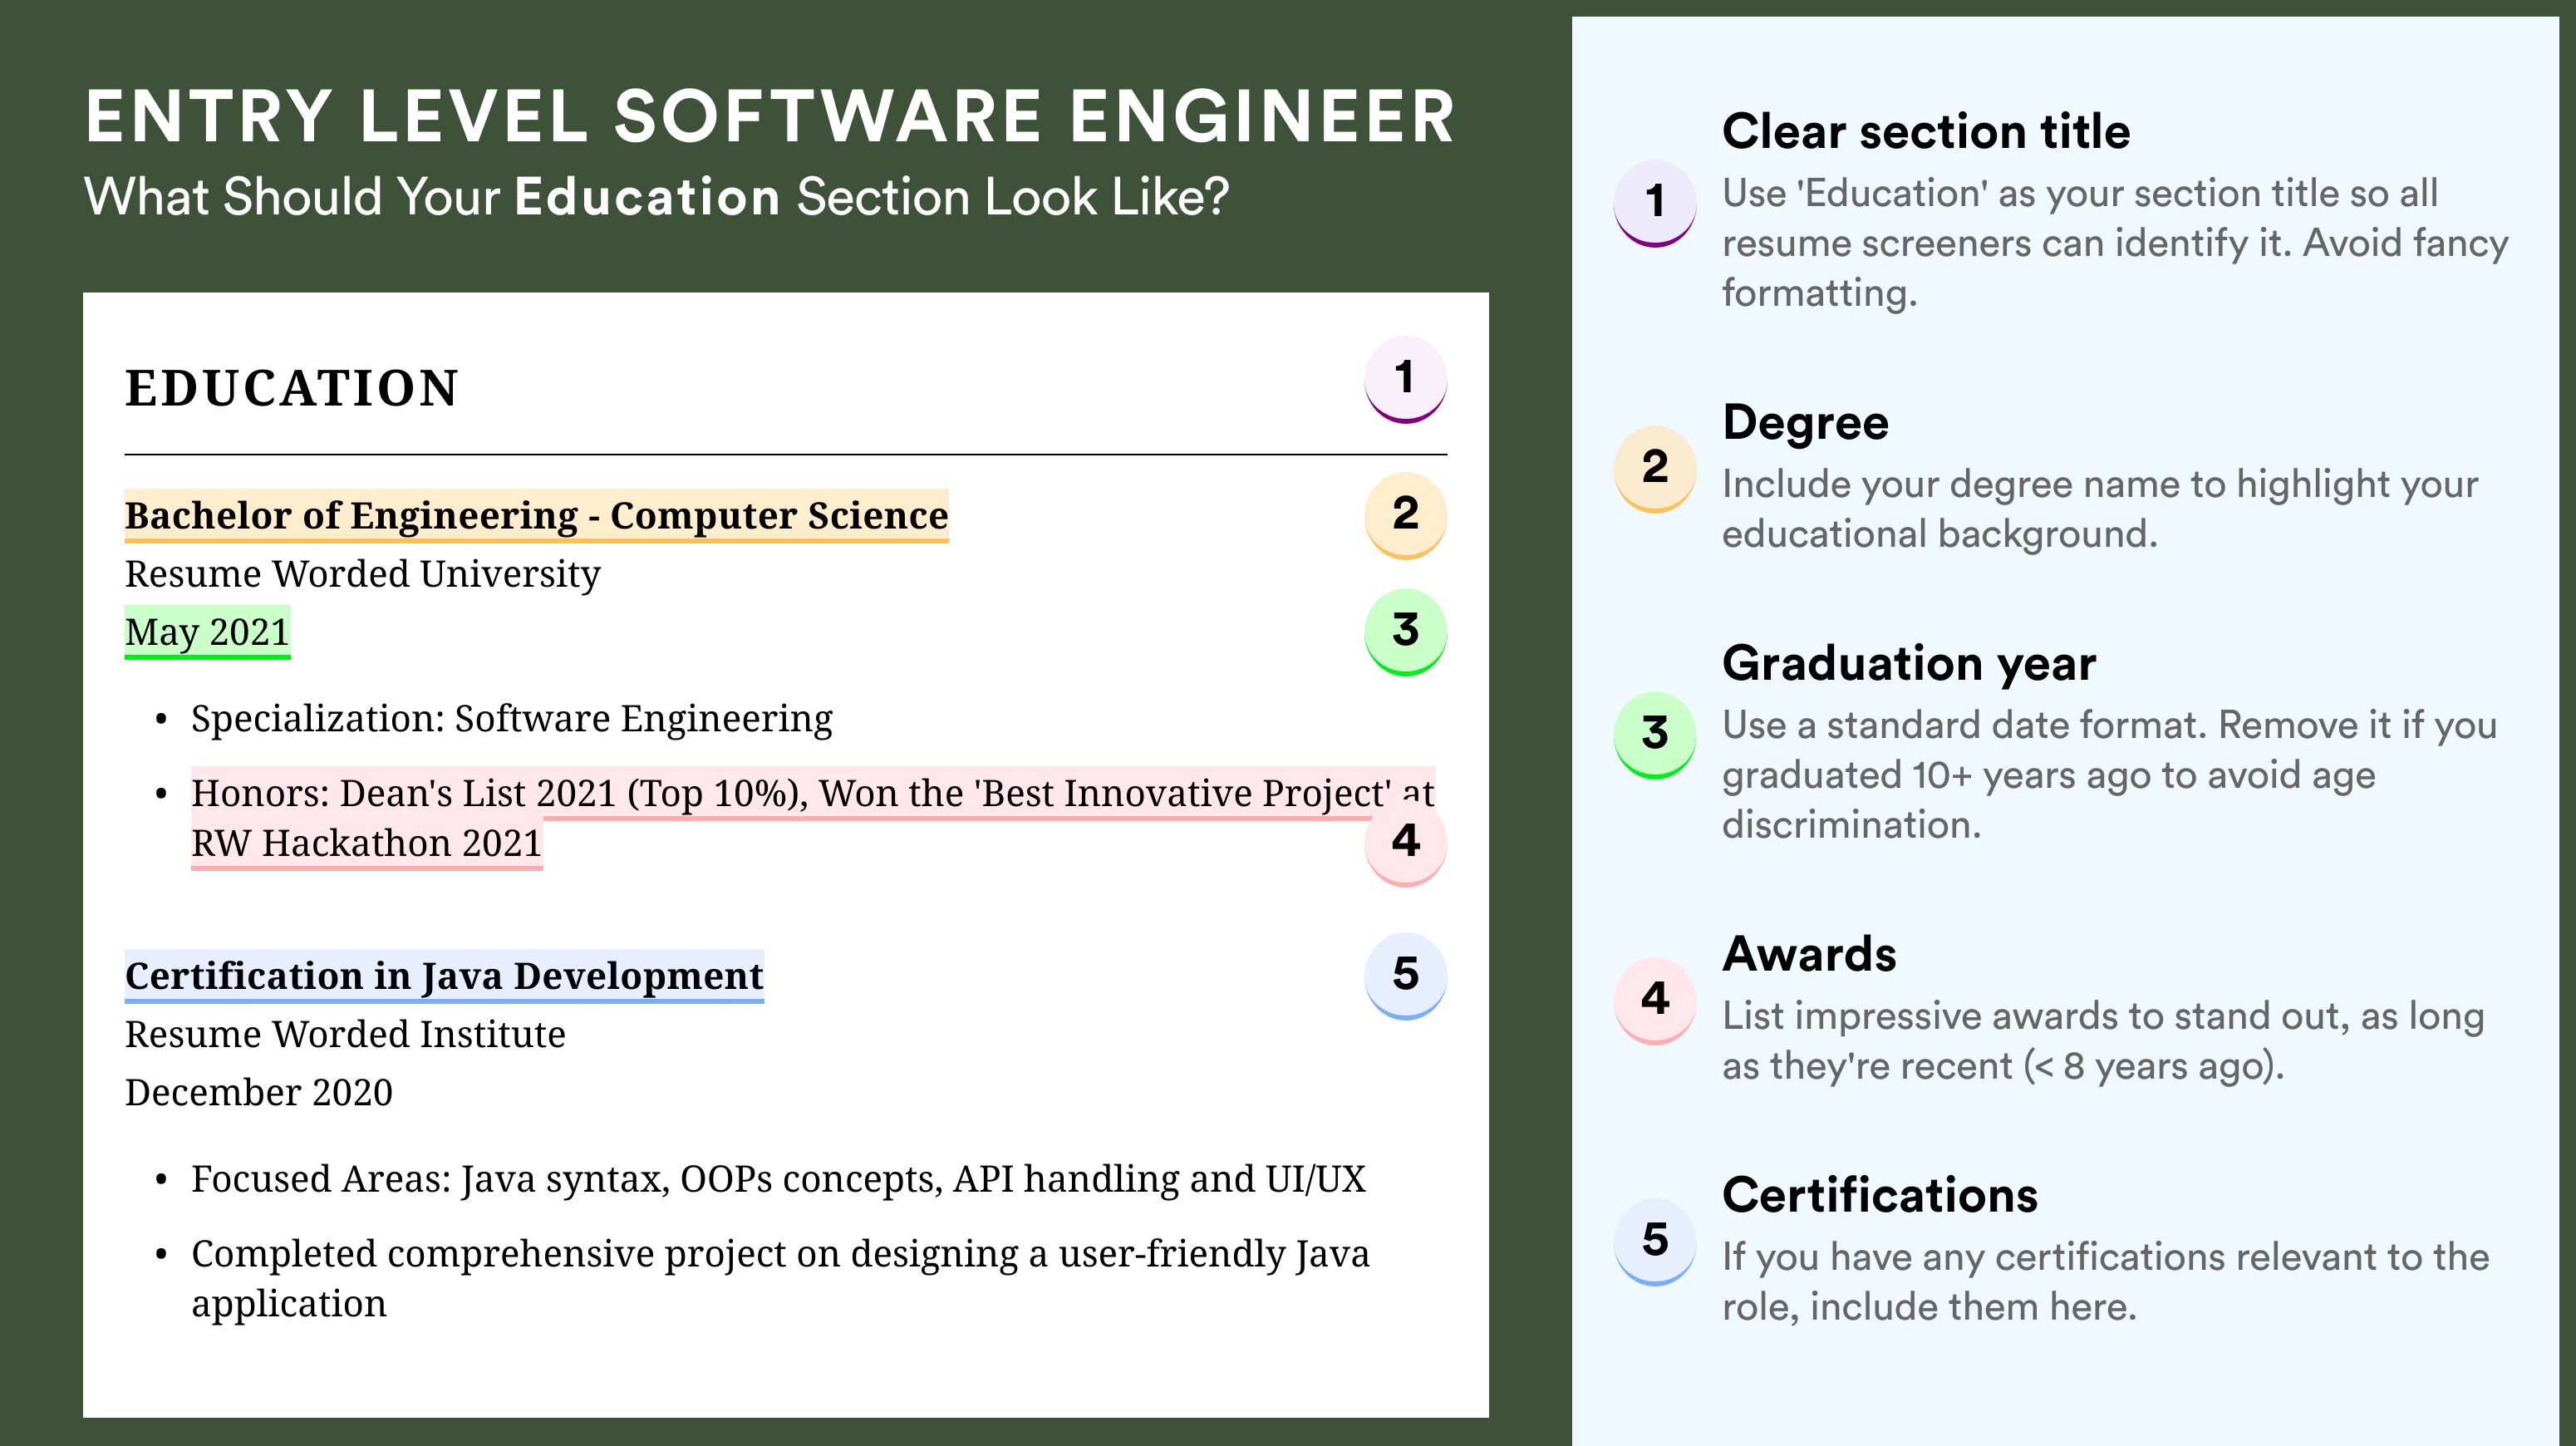This screenshot has width=2576, height=1446.
Task: Click 'Resume Worded Institute' line
Action: coord(345,1034)
